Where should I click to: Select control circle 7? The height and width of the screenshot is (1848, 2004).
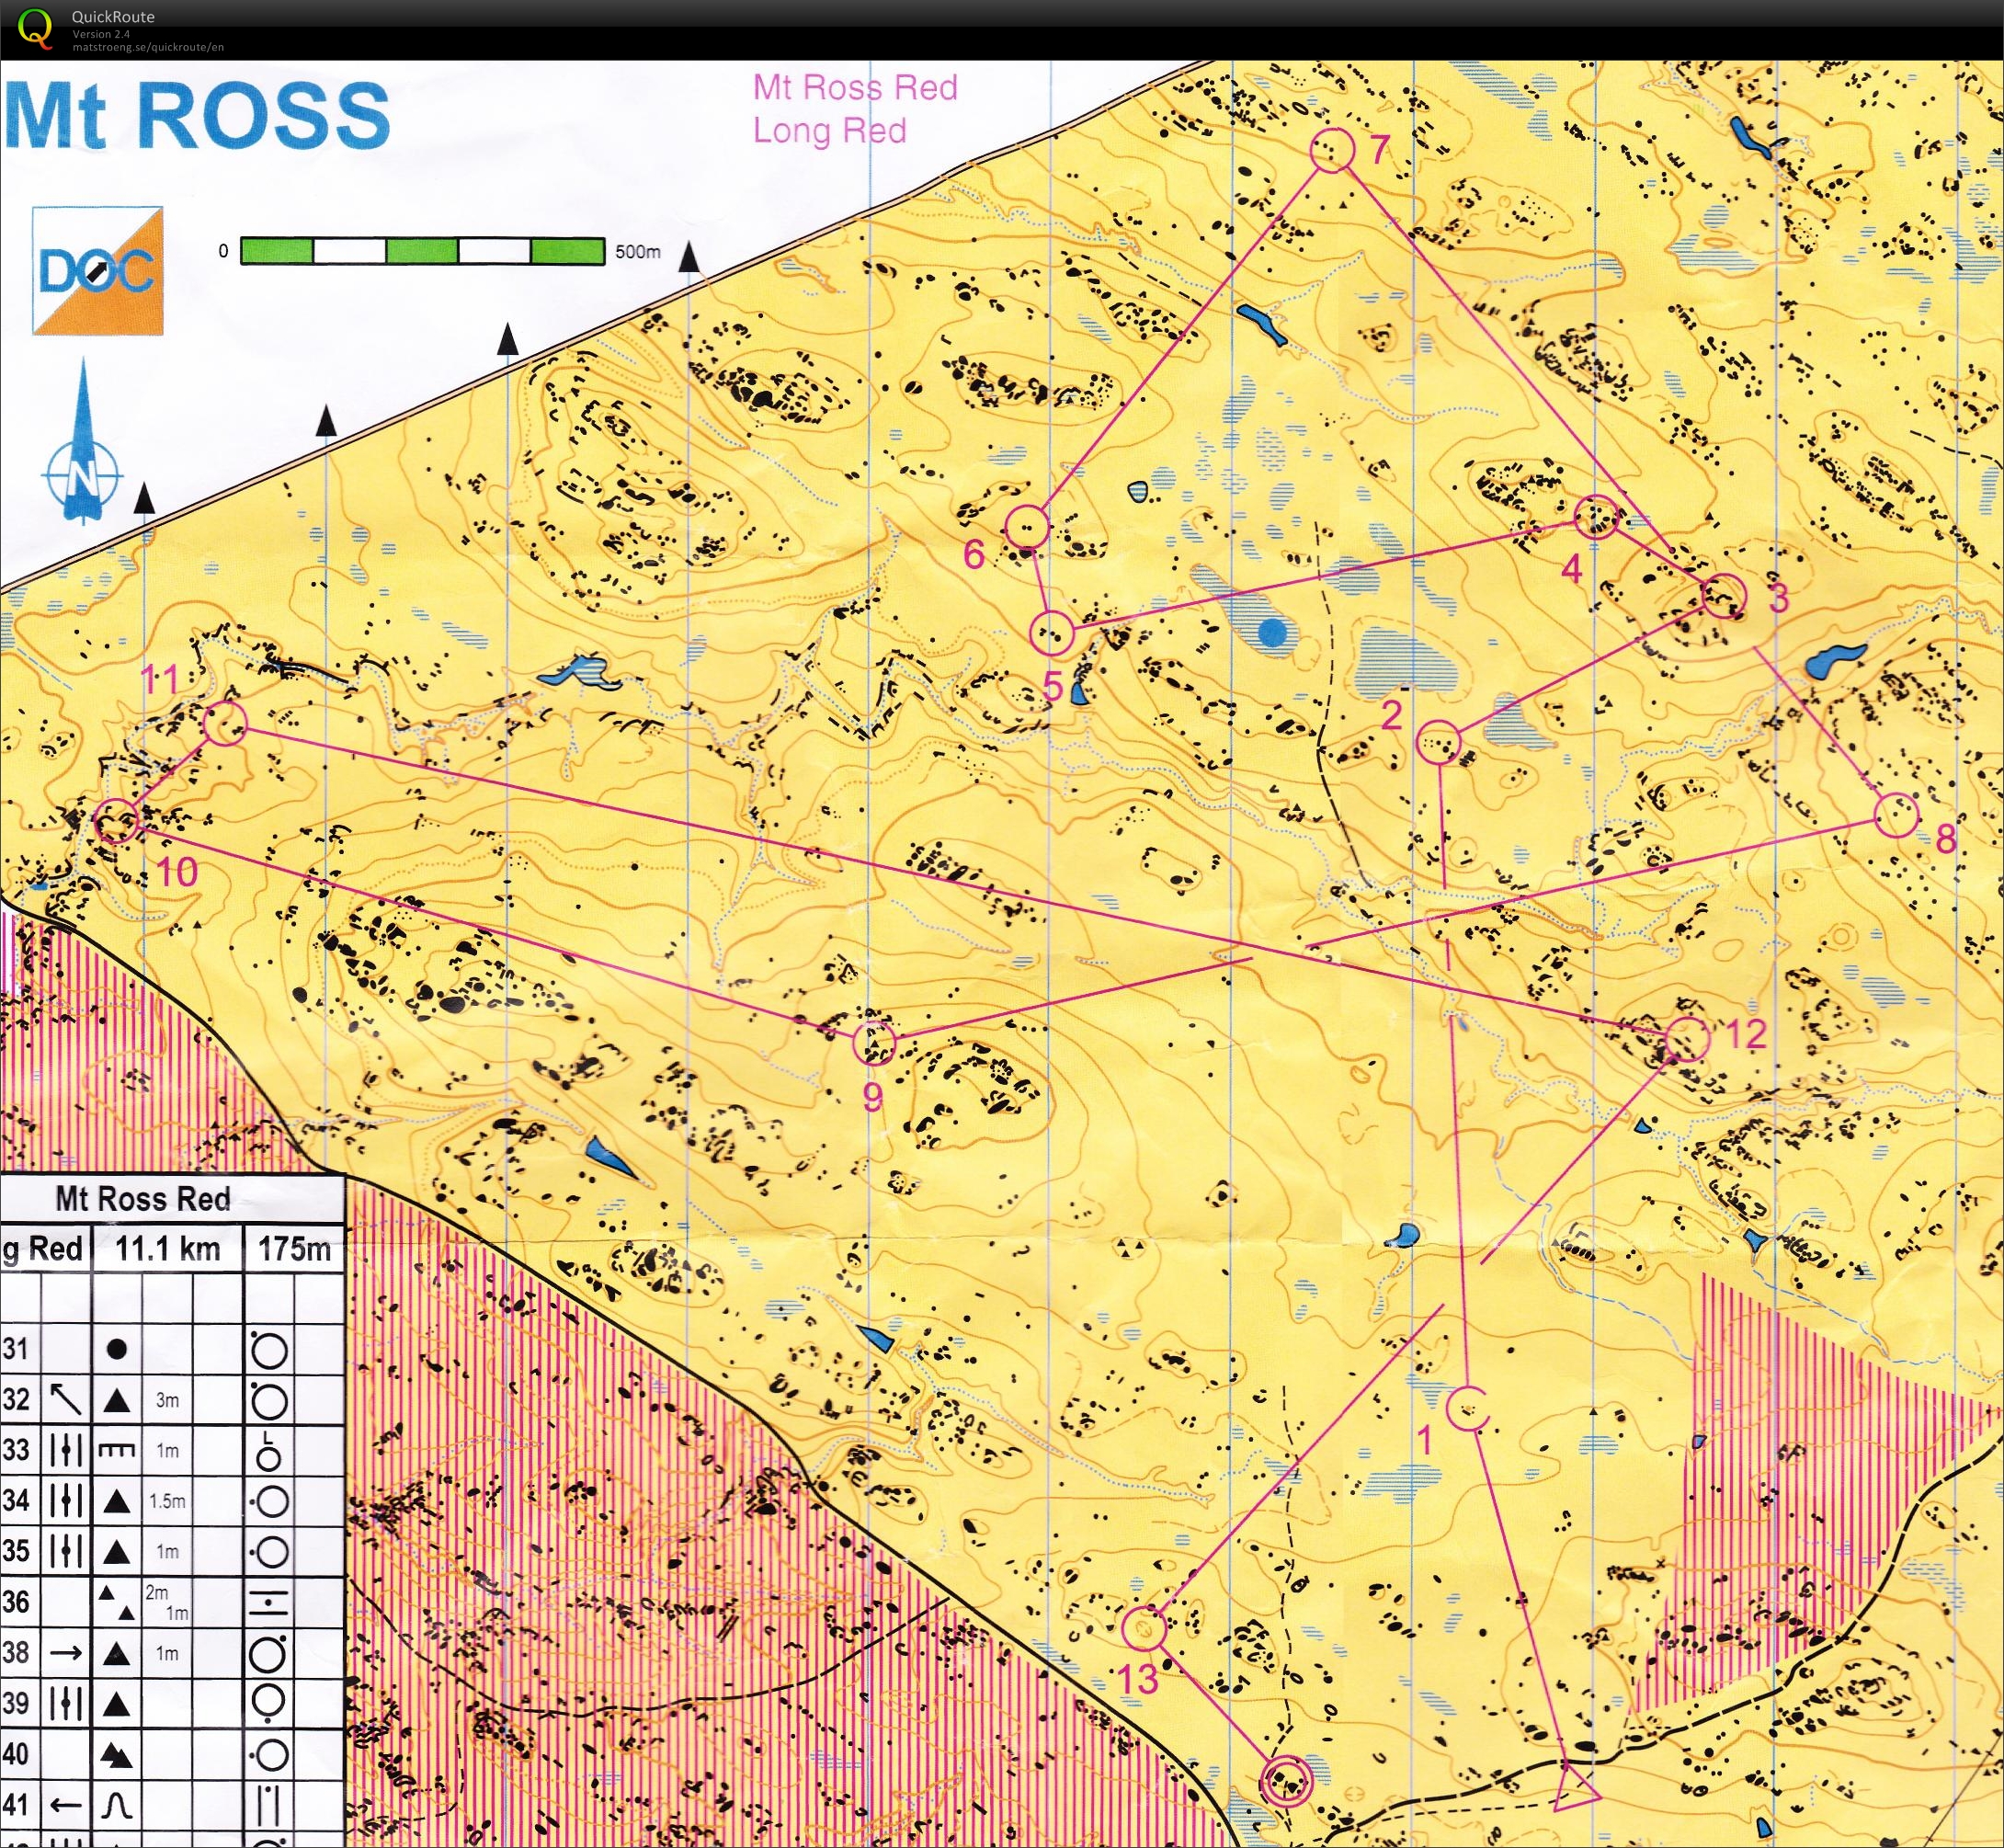coord(1332,150)
